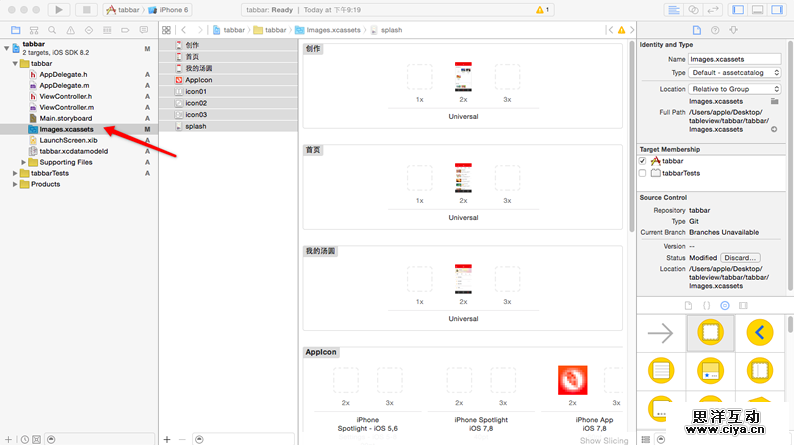This screenshot has width=794, height=445.
Task: Expand the Supporting Files group
Action: pos(24,162)
